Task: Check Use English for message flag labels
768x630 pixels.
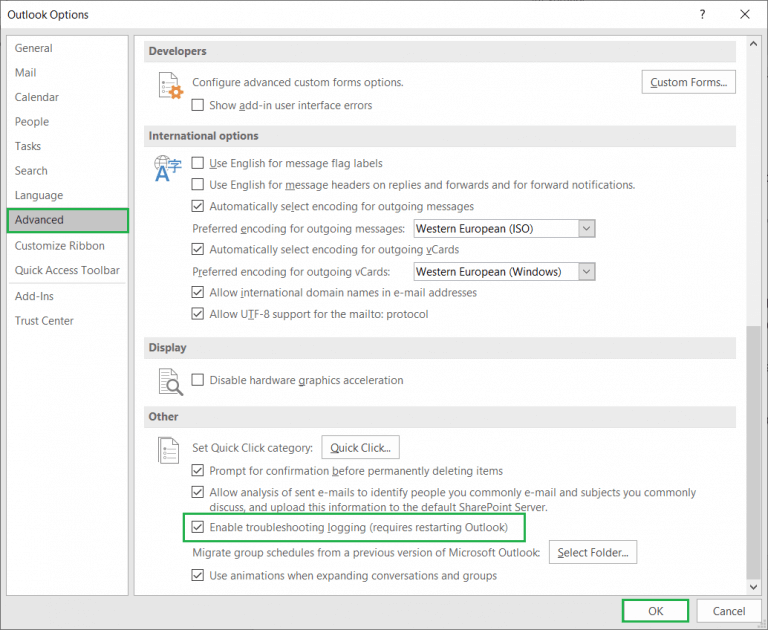Action: point(197,163)
